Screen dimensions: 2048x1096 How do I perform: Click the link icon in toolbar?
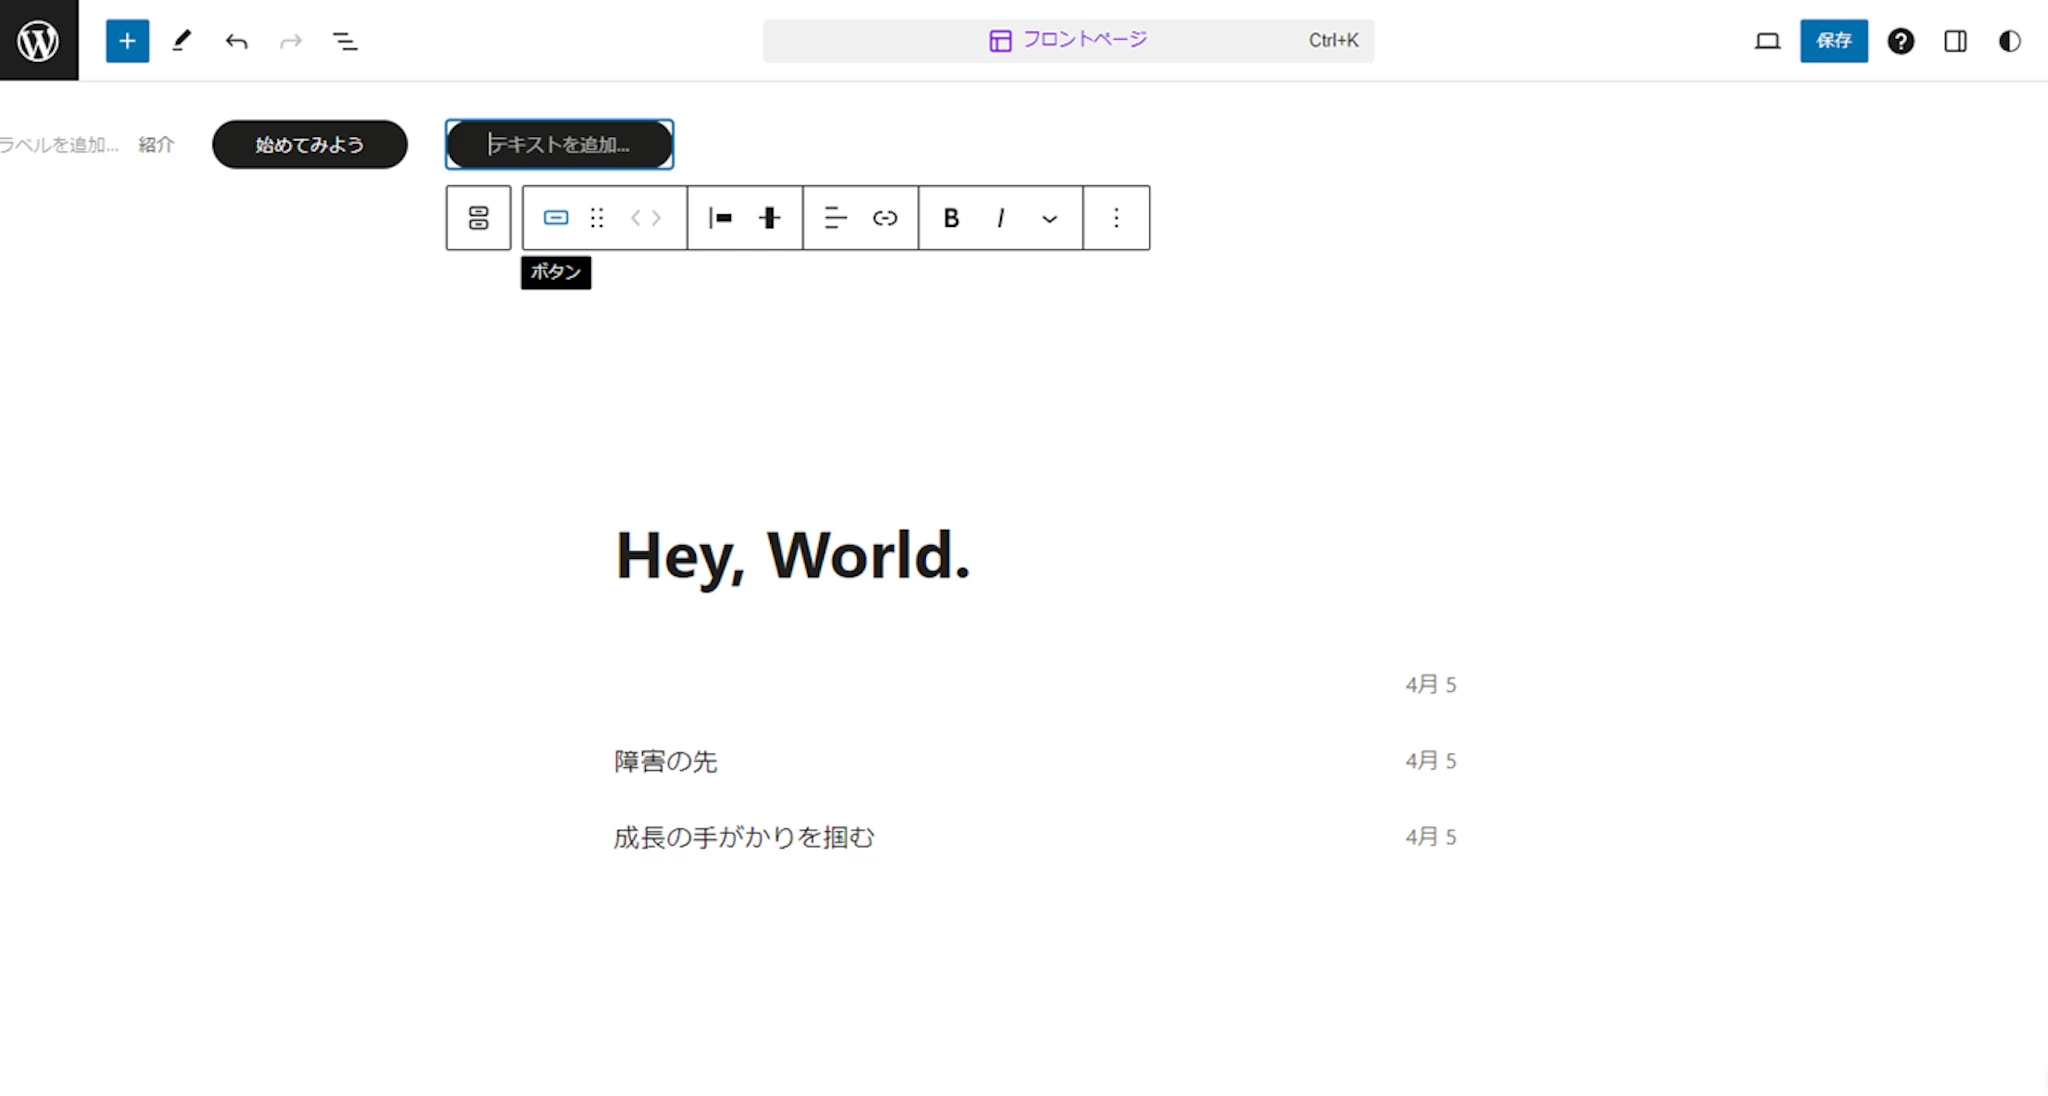(x=885, y=218)
